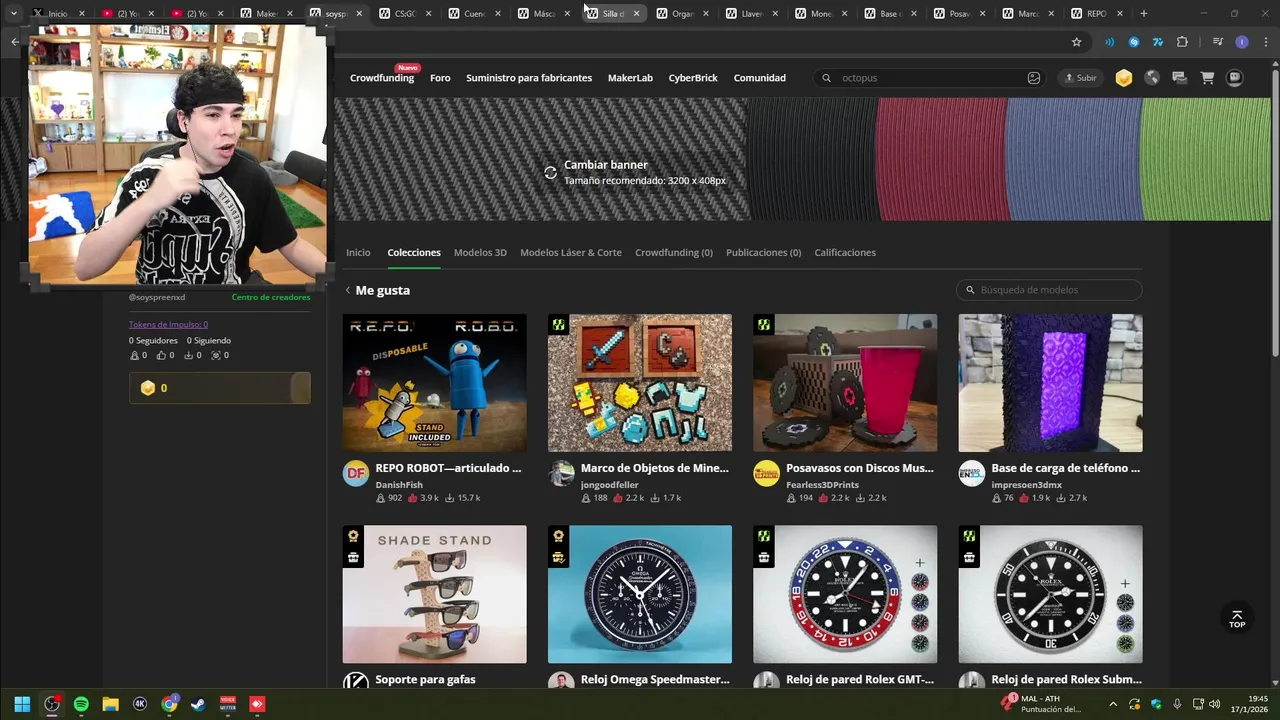Open the Crowdfunding (0) profile tab
The width and height of the screenshot is (1280, 720).
point(674,253)
